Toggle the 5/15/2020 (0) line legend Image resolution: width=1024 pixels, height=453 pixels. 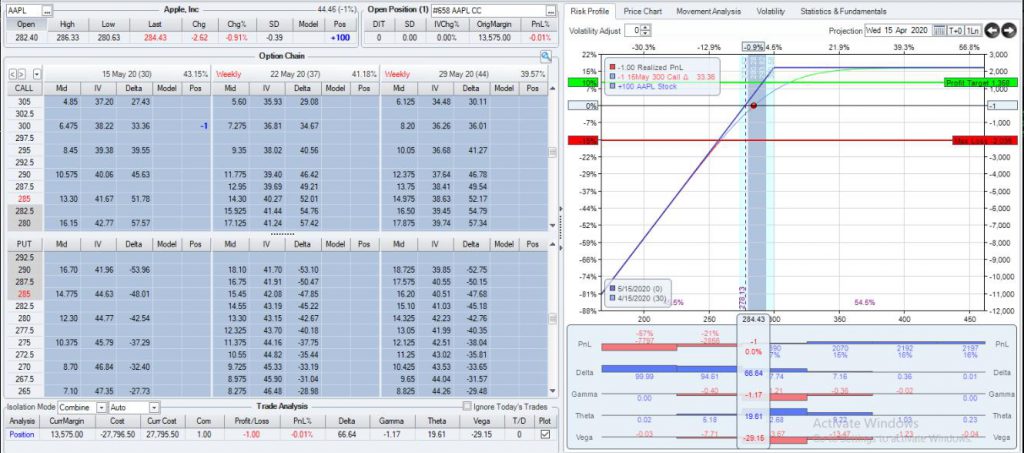pyautogui.click(x=611, y=287)
